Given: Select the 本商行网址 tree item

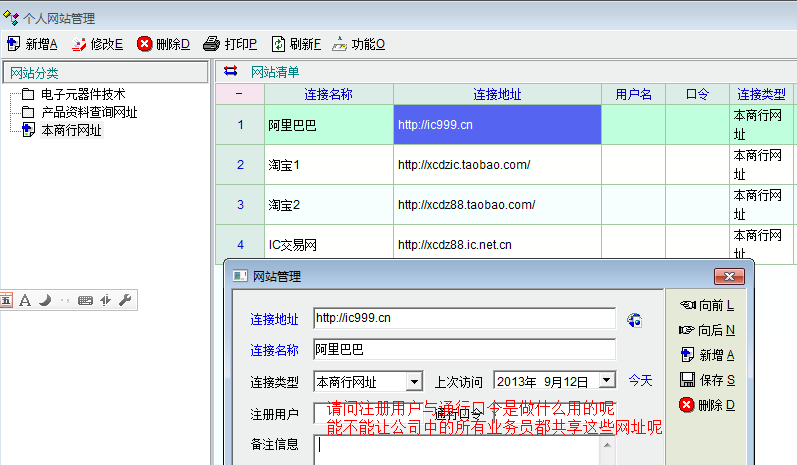Looking at the screenshot, I should pos(70,130).
